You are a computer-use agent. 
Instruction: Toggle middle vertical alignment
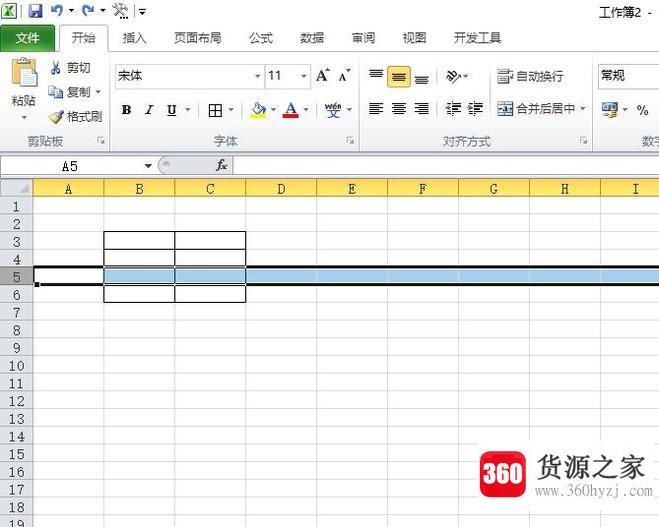(x=398, y=76)
